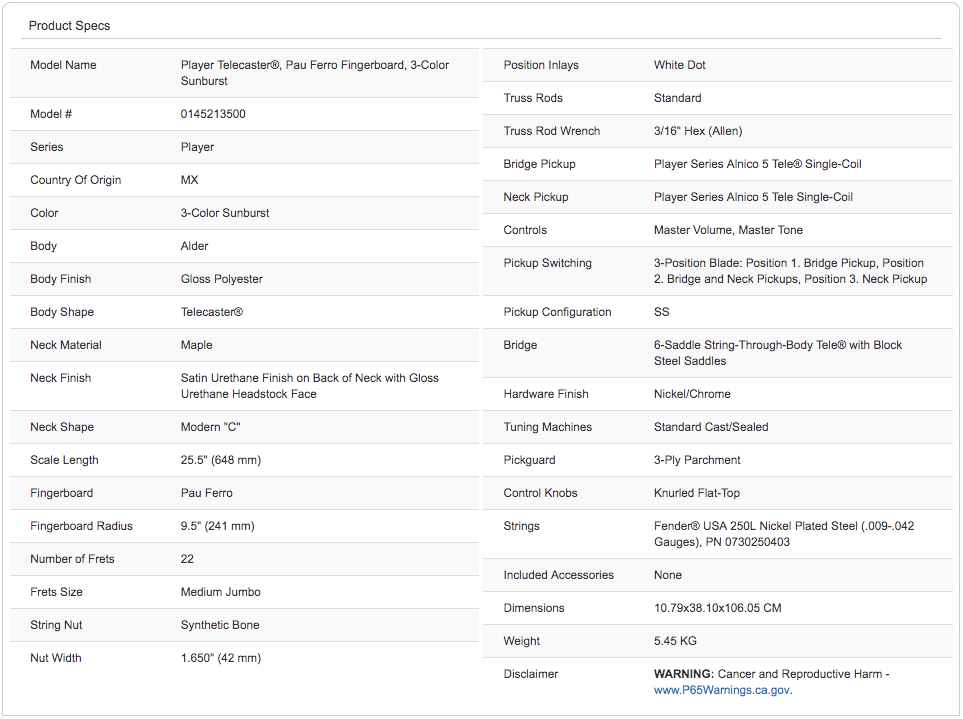Screen dimensions: 963x719
Task: Click the Pau Ferro fingerboard value
Action: pyautogui.click(x=207, y=493)
